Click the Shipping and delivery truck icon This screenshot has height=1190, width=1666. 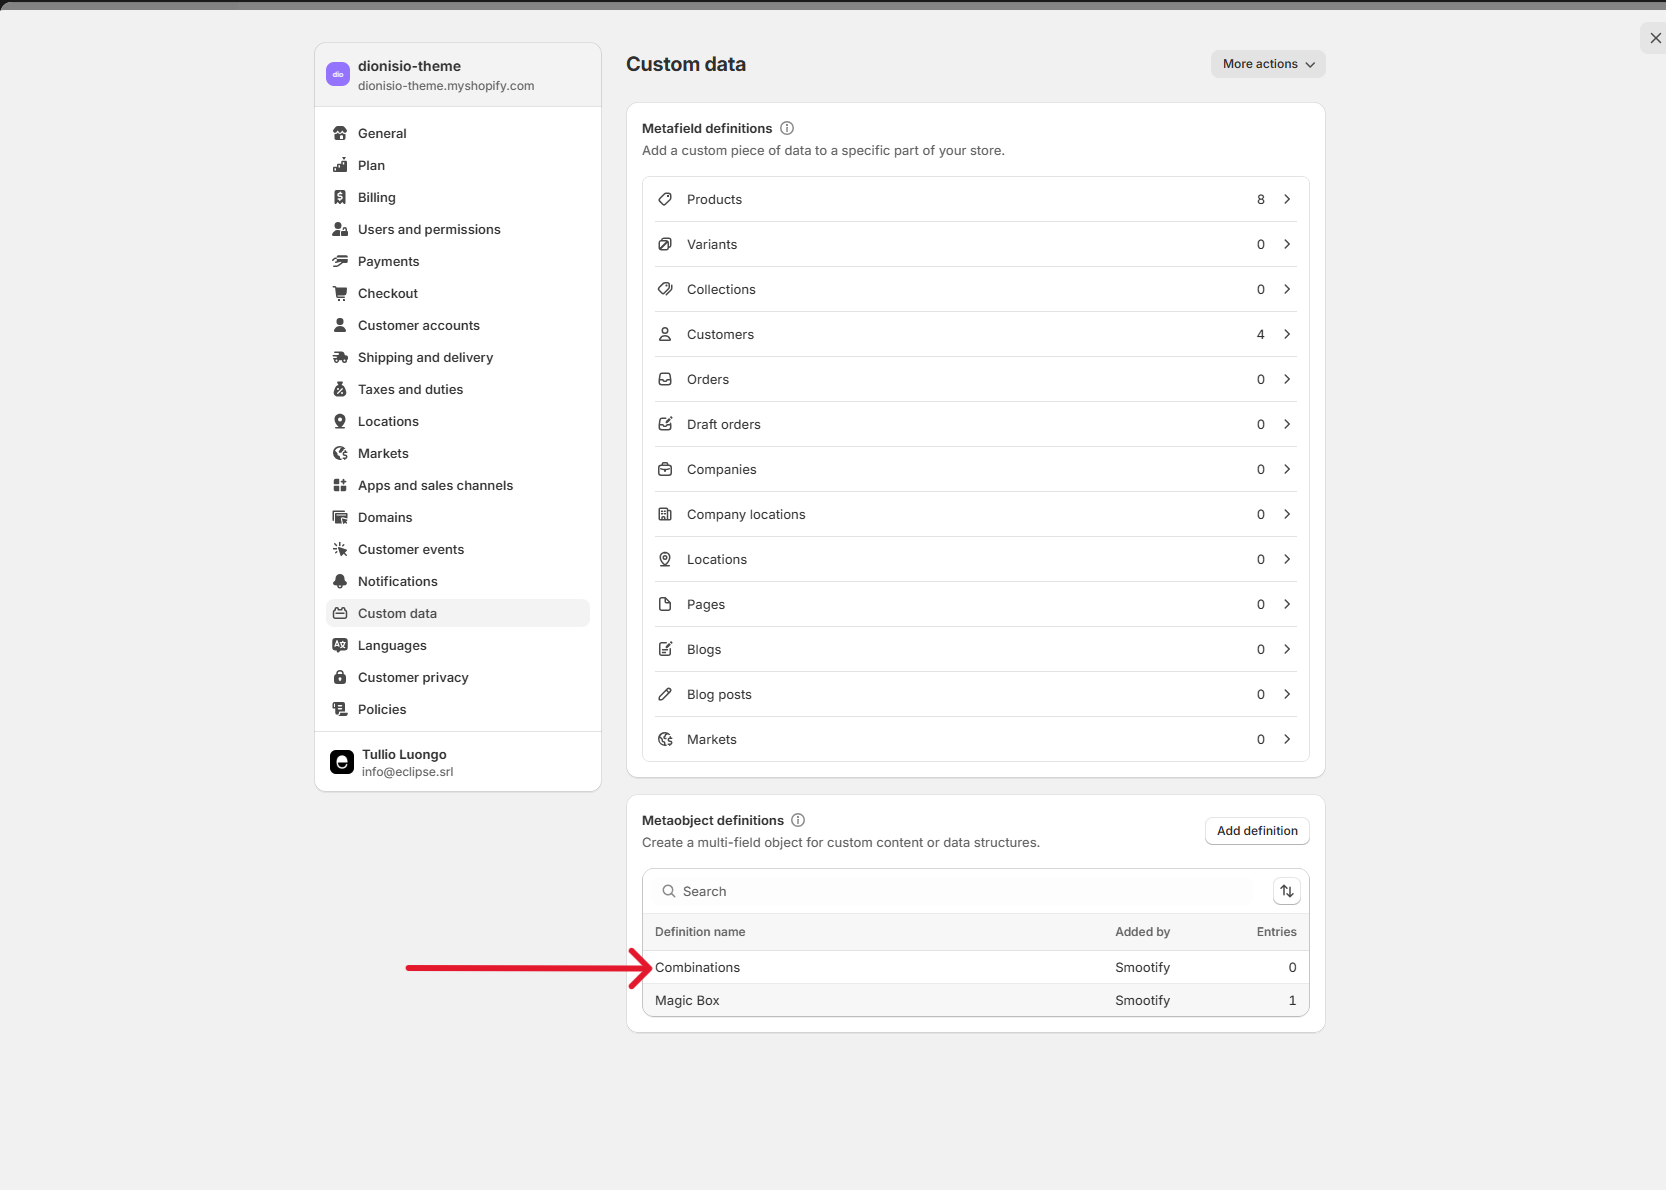[x=340, y=357]
